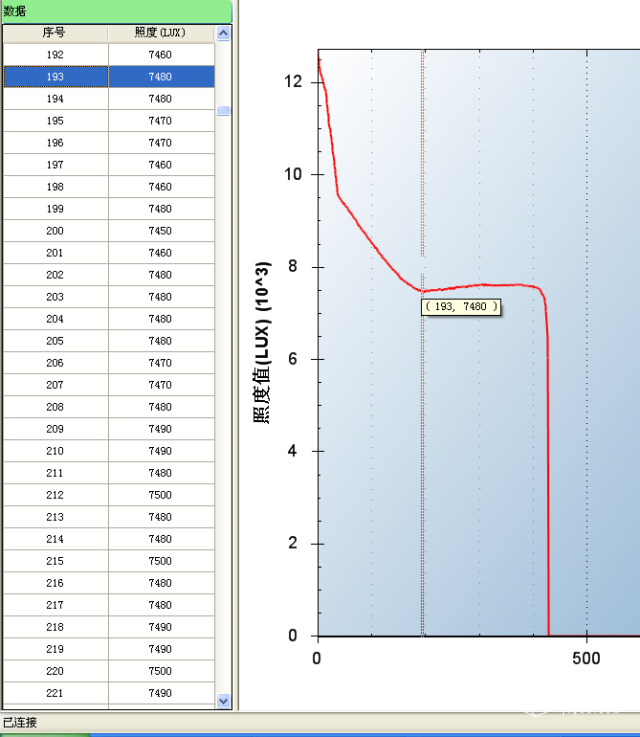The image size is (640, 737).
Task: Click the 12 tick label on Y-axis
Action: point(292,82)
